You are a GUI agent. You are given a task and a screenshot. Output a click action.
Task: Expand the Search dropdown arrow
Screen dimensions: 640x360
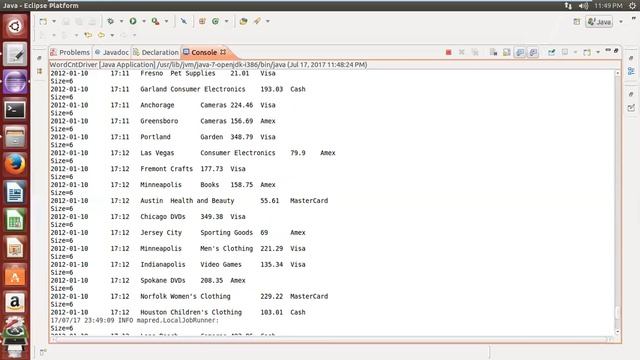(x=268, y=21)
